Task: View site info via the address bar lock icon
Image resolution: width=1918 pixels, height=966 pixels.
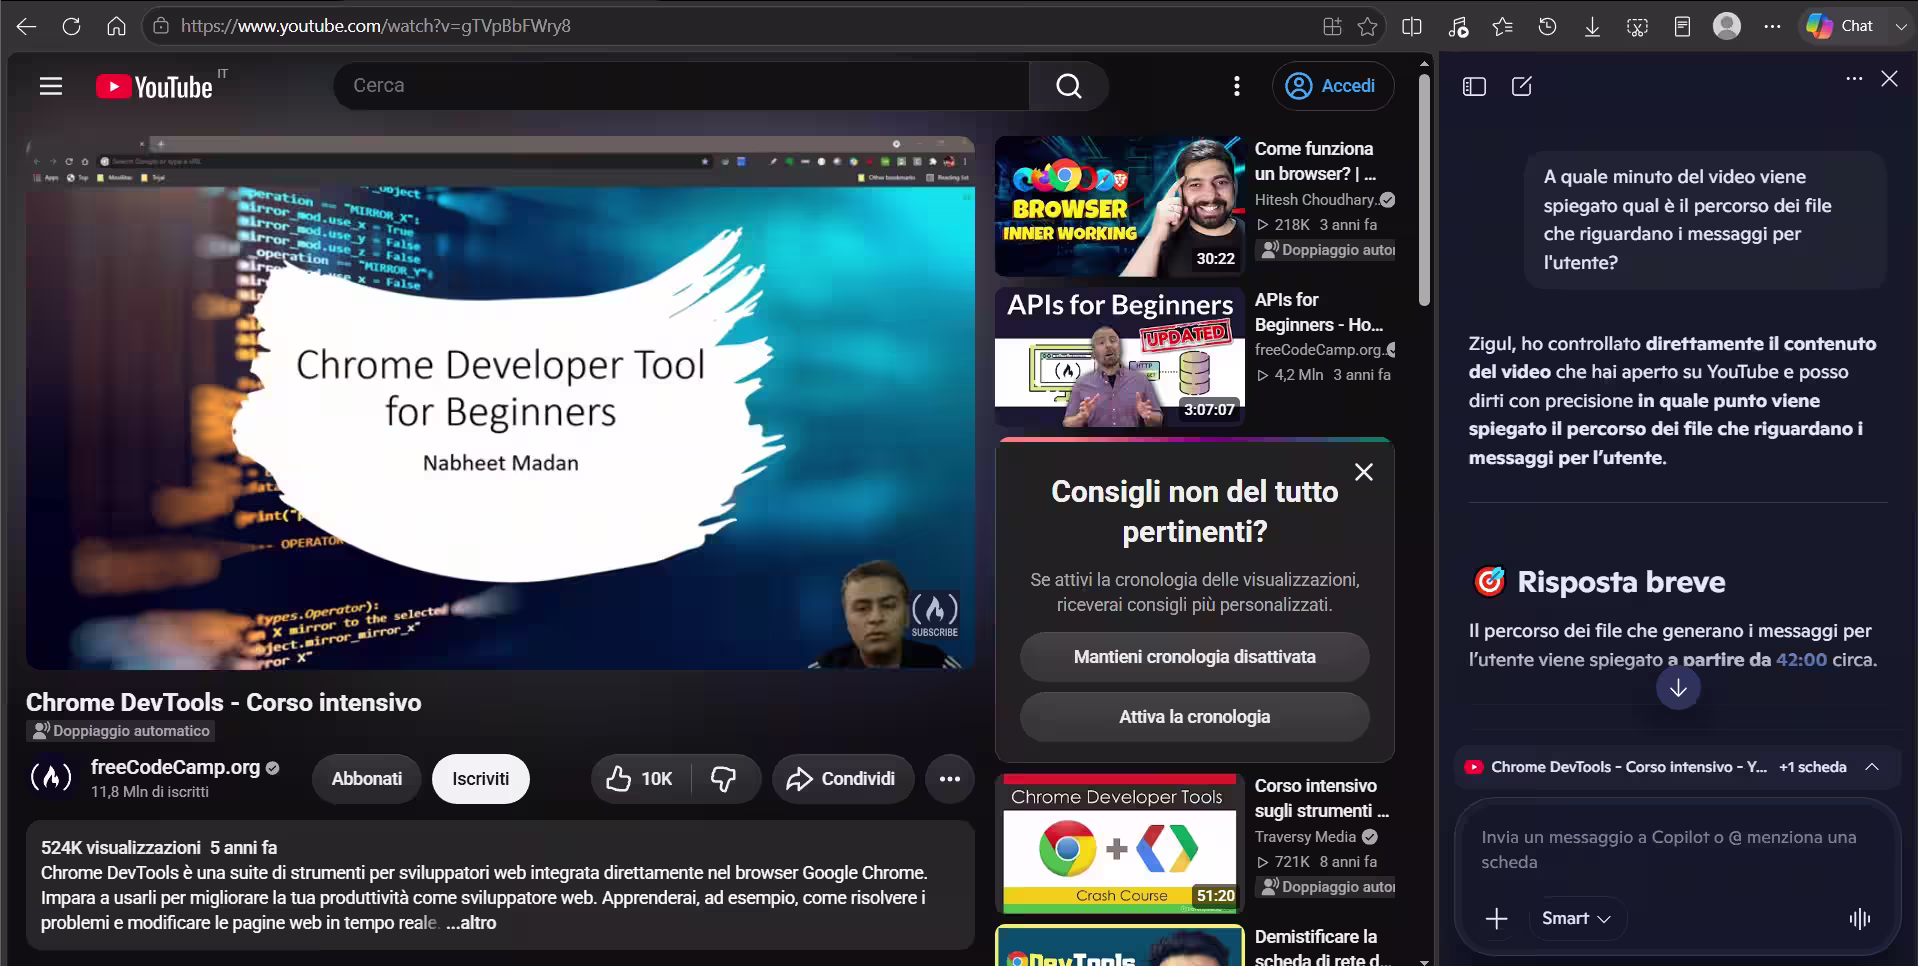Action: click(161, 27)
